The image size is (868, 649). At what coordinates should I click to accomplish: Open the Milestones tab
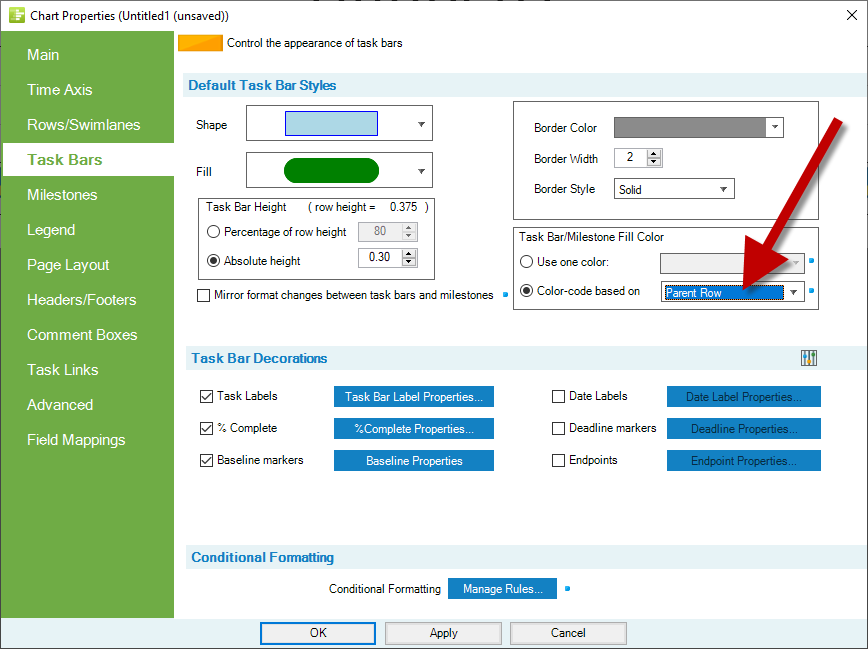coord(62,195)
